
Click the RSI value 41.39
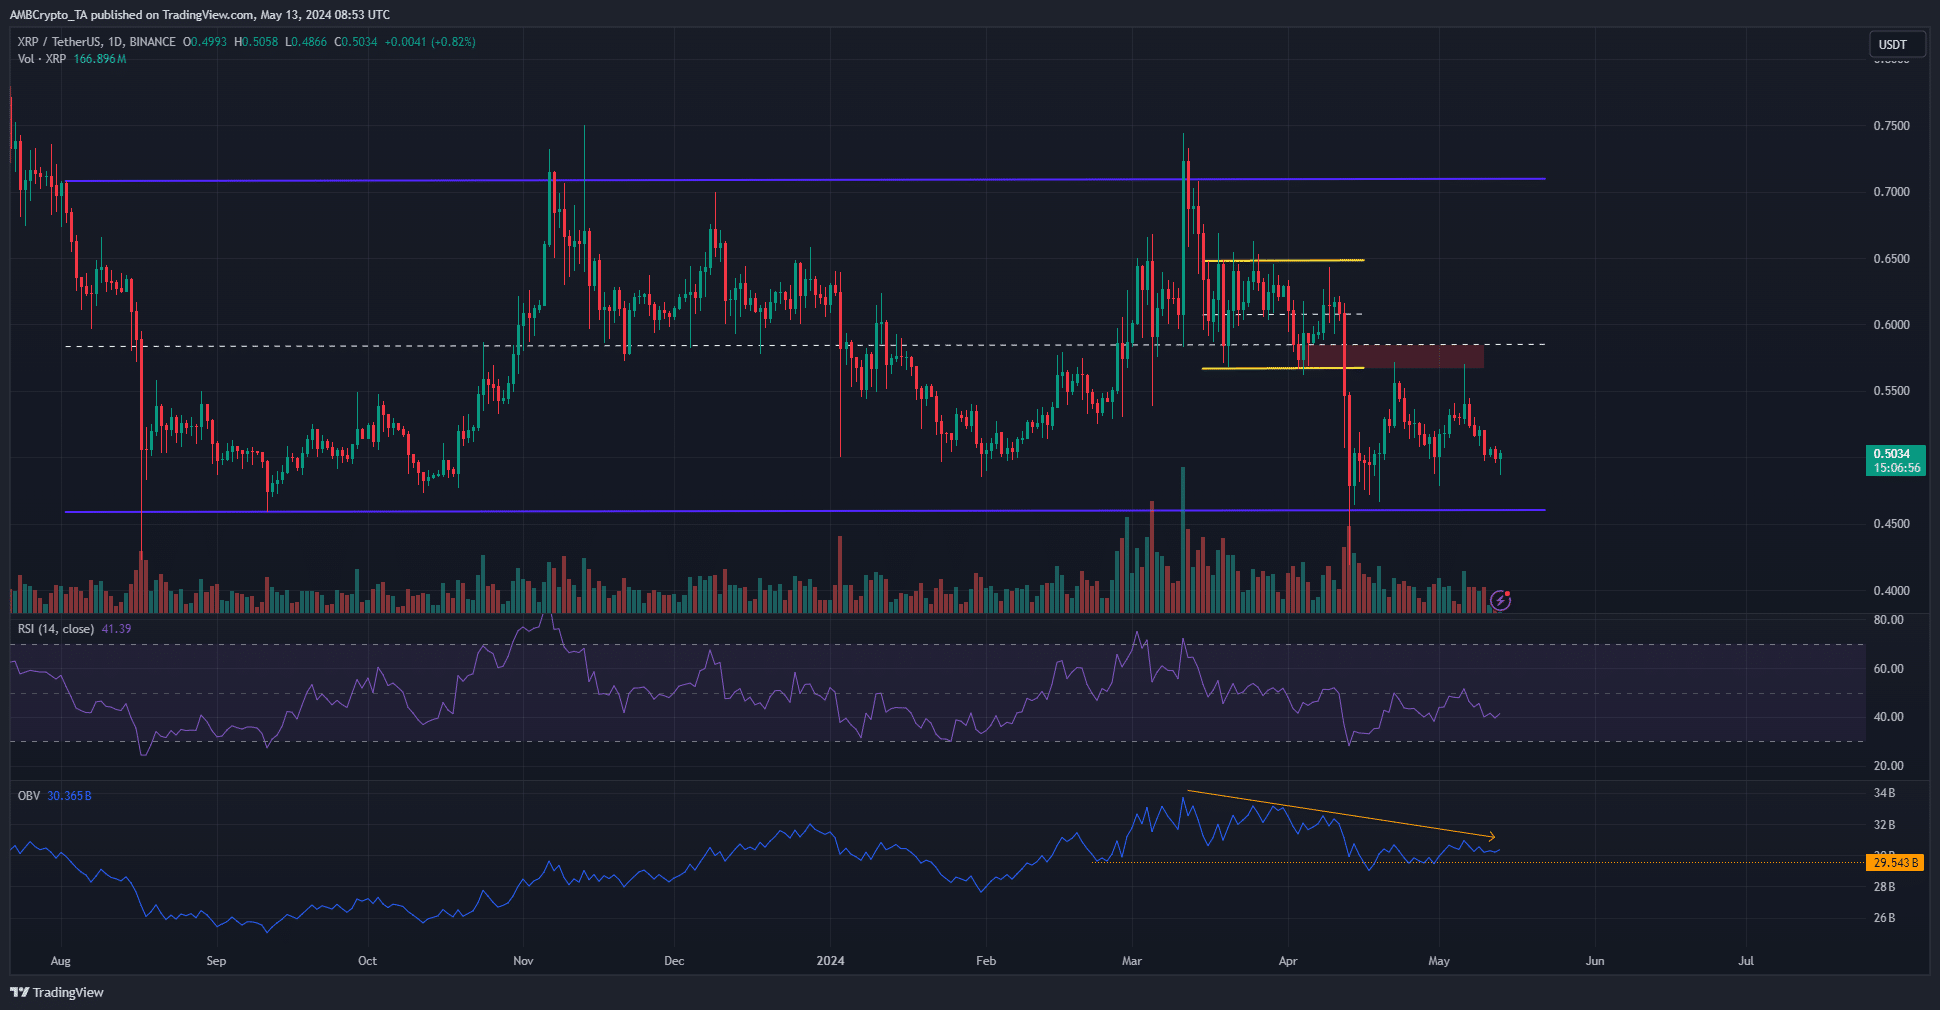[x=116, y=629]
